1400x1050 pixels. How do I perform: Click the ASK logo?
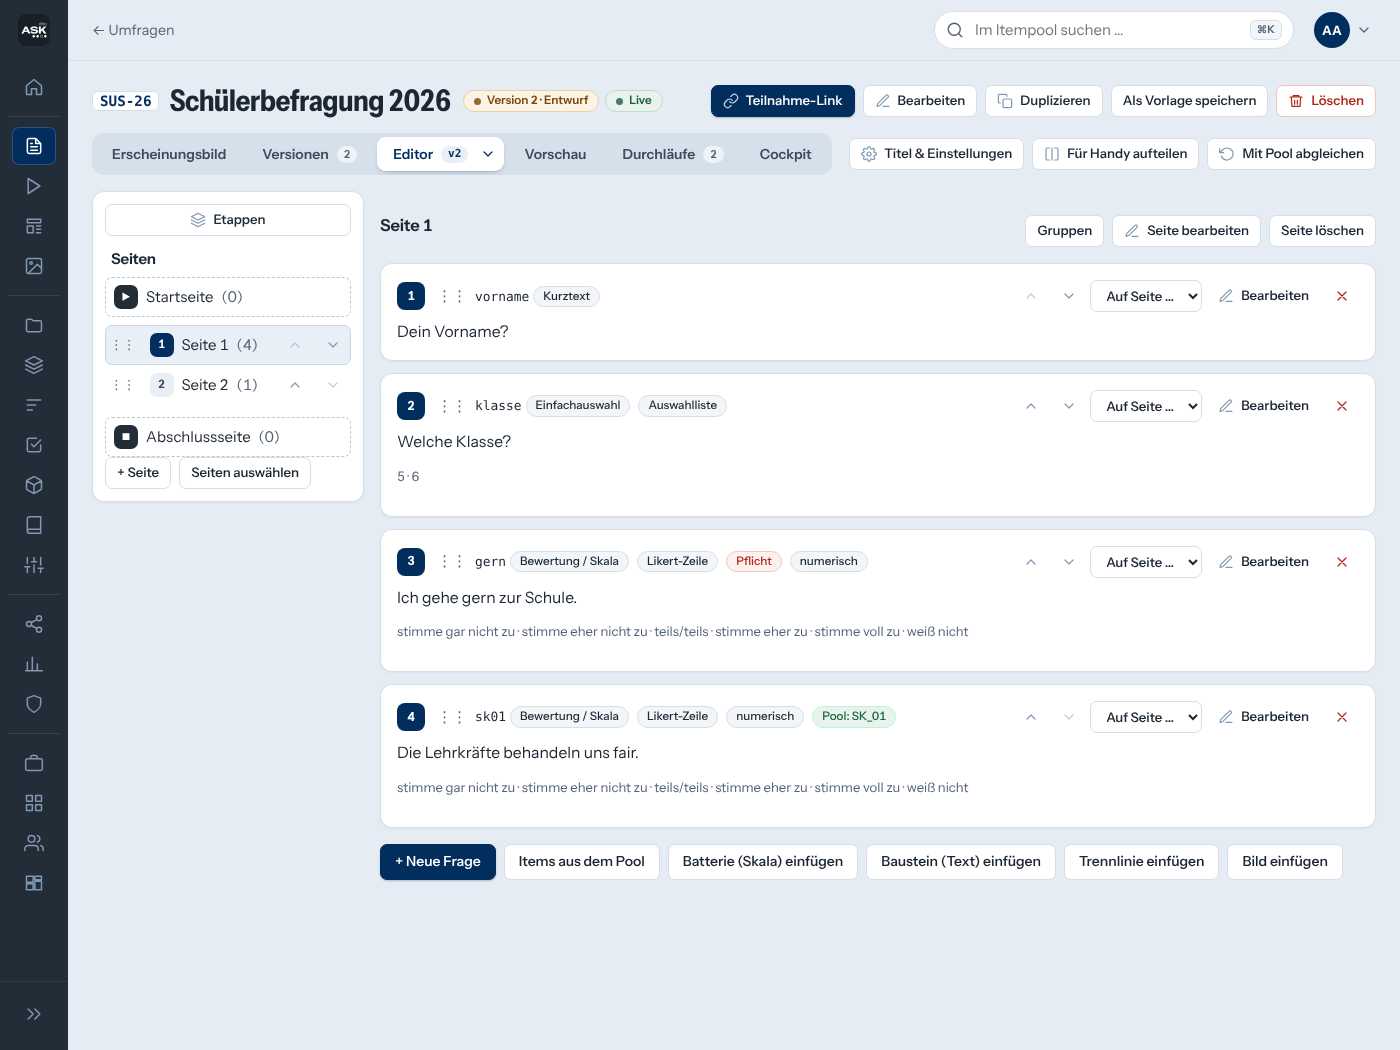pyautogui.click(x=34, y=30)
